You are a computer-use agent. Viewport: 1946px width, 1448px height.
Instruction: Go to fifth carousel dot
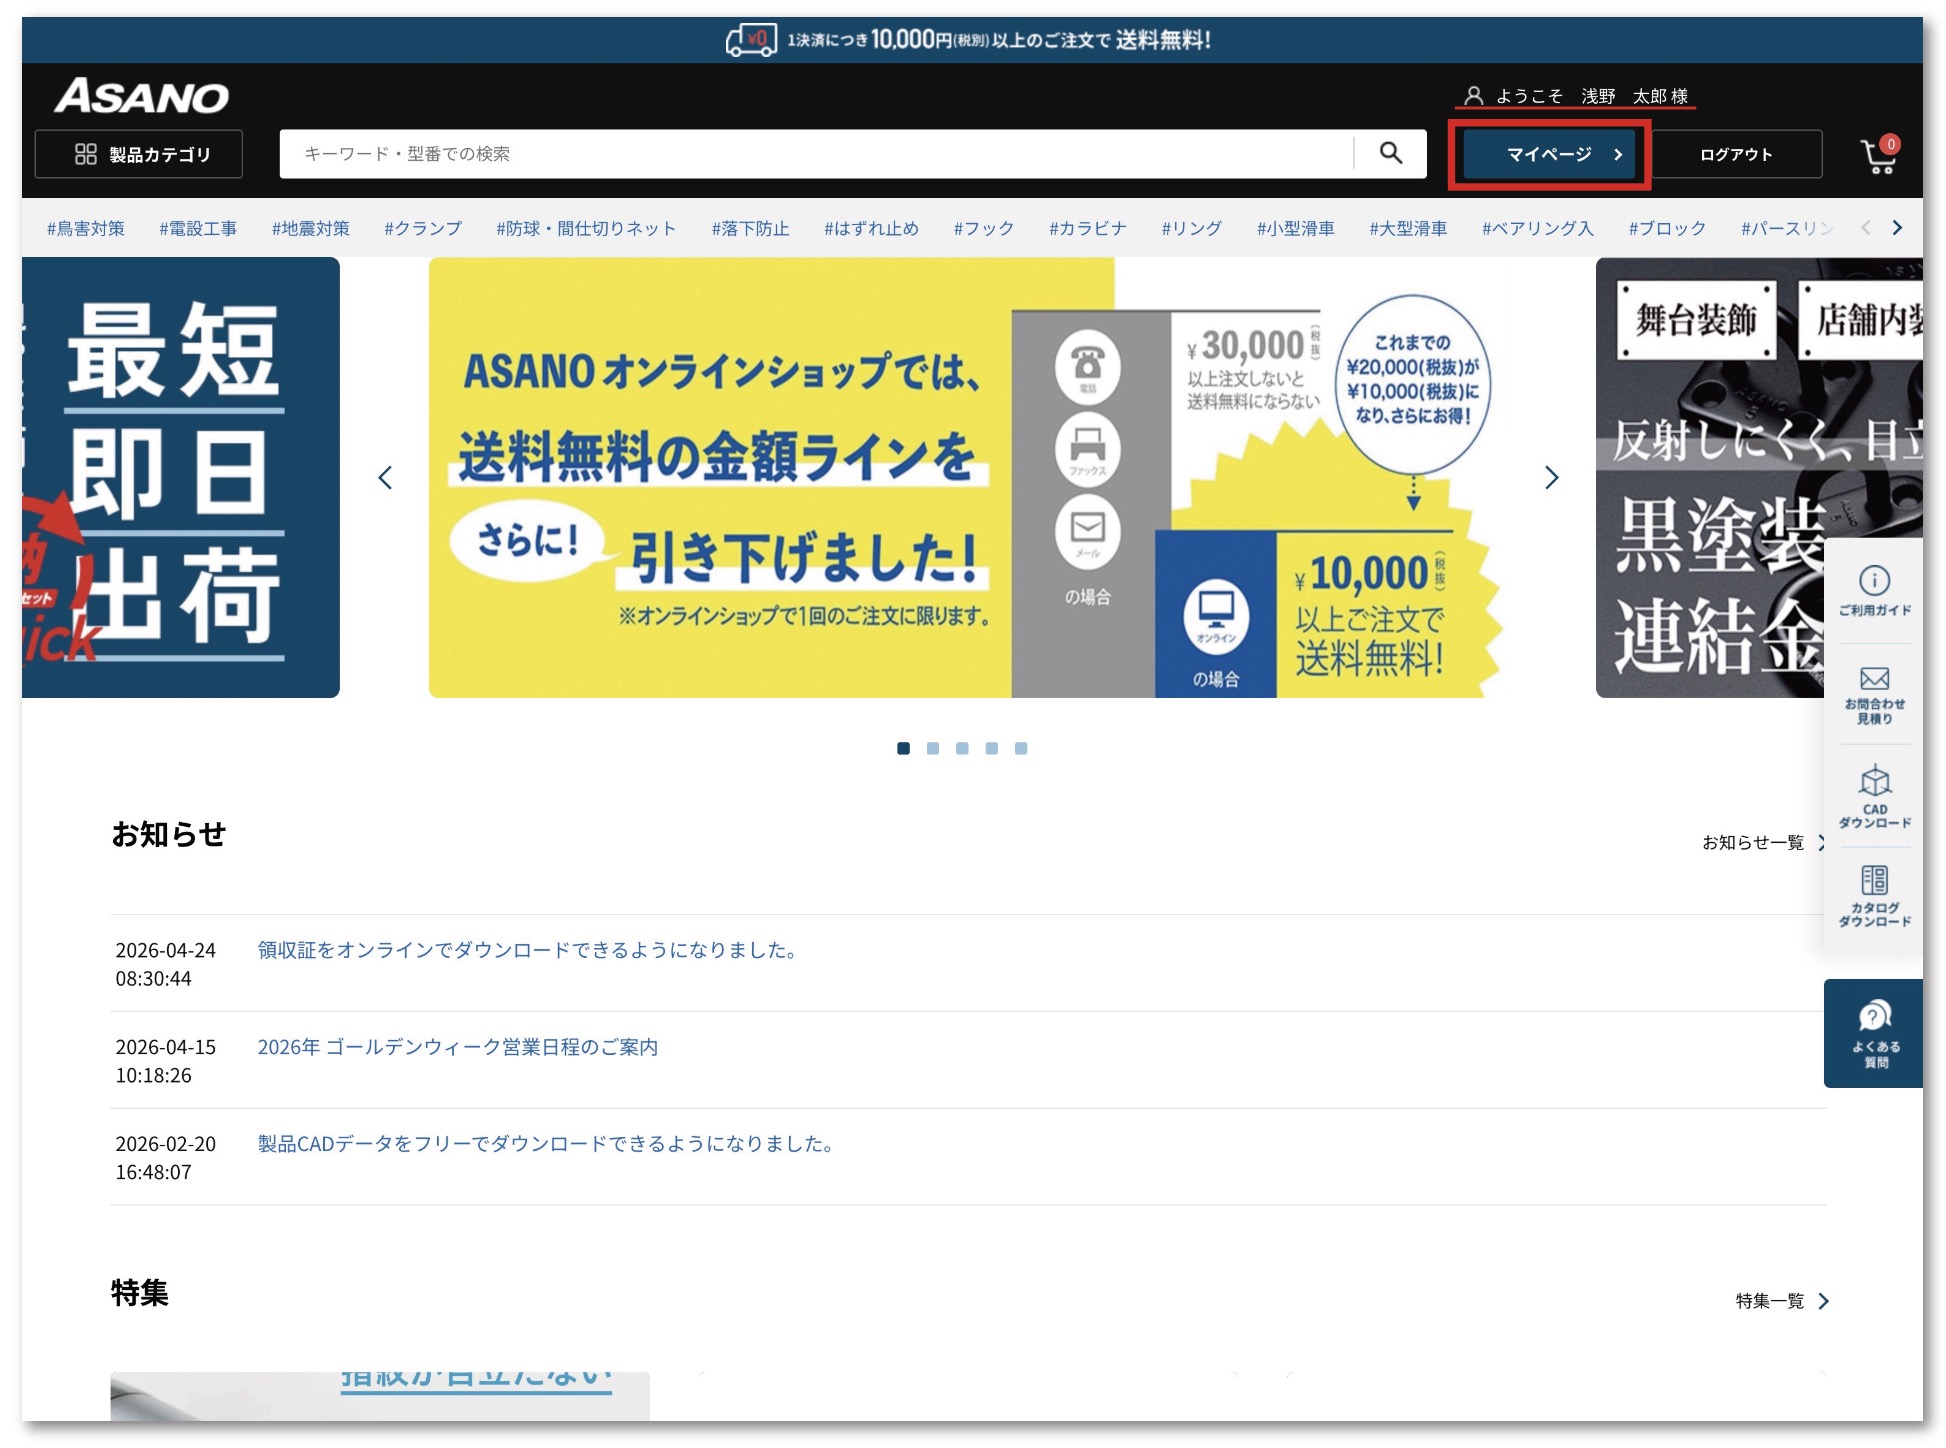coord(1021,748)
